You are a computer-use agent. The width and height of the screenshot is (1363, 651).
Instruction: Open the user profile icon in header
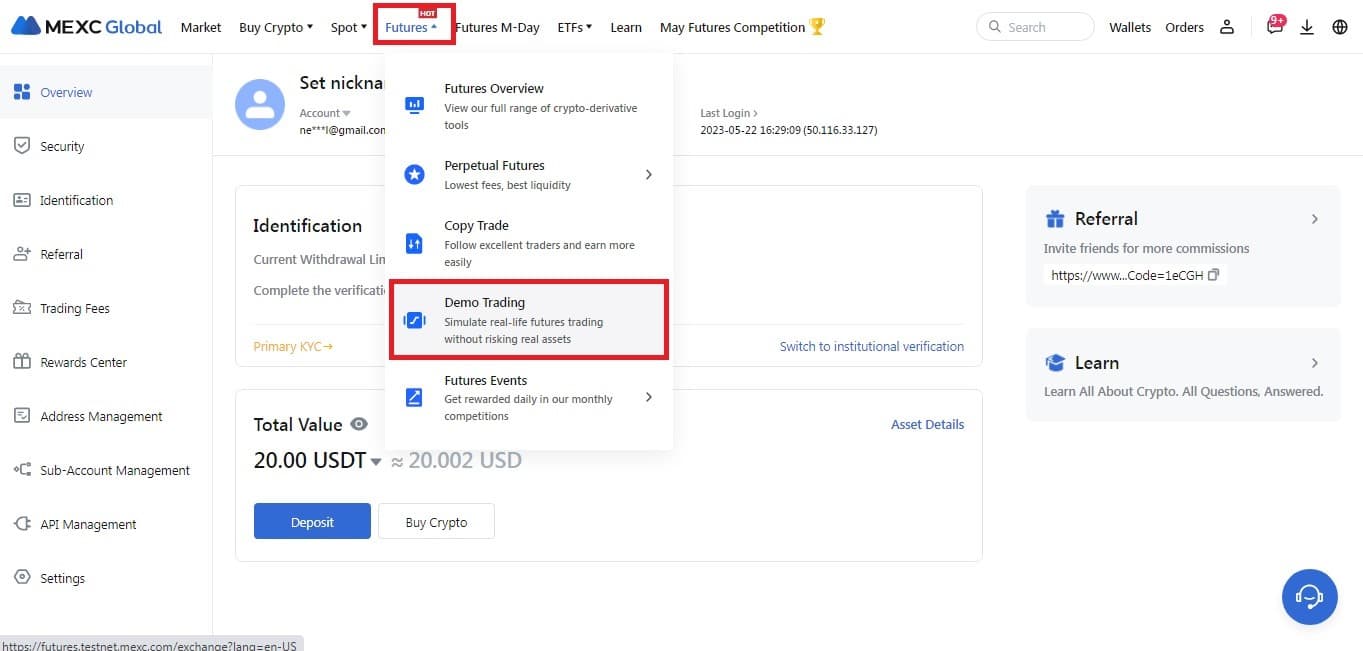[1227, 27]
